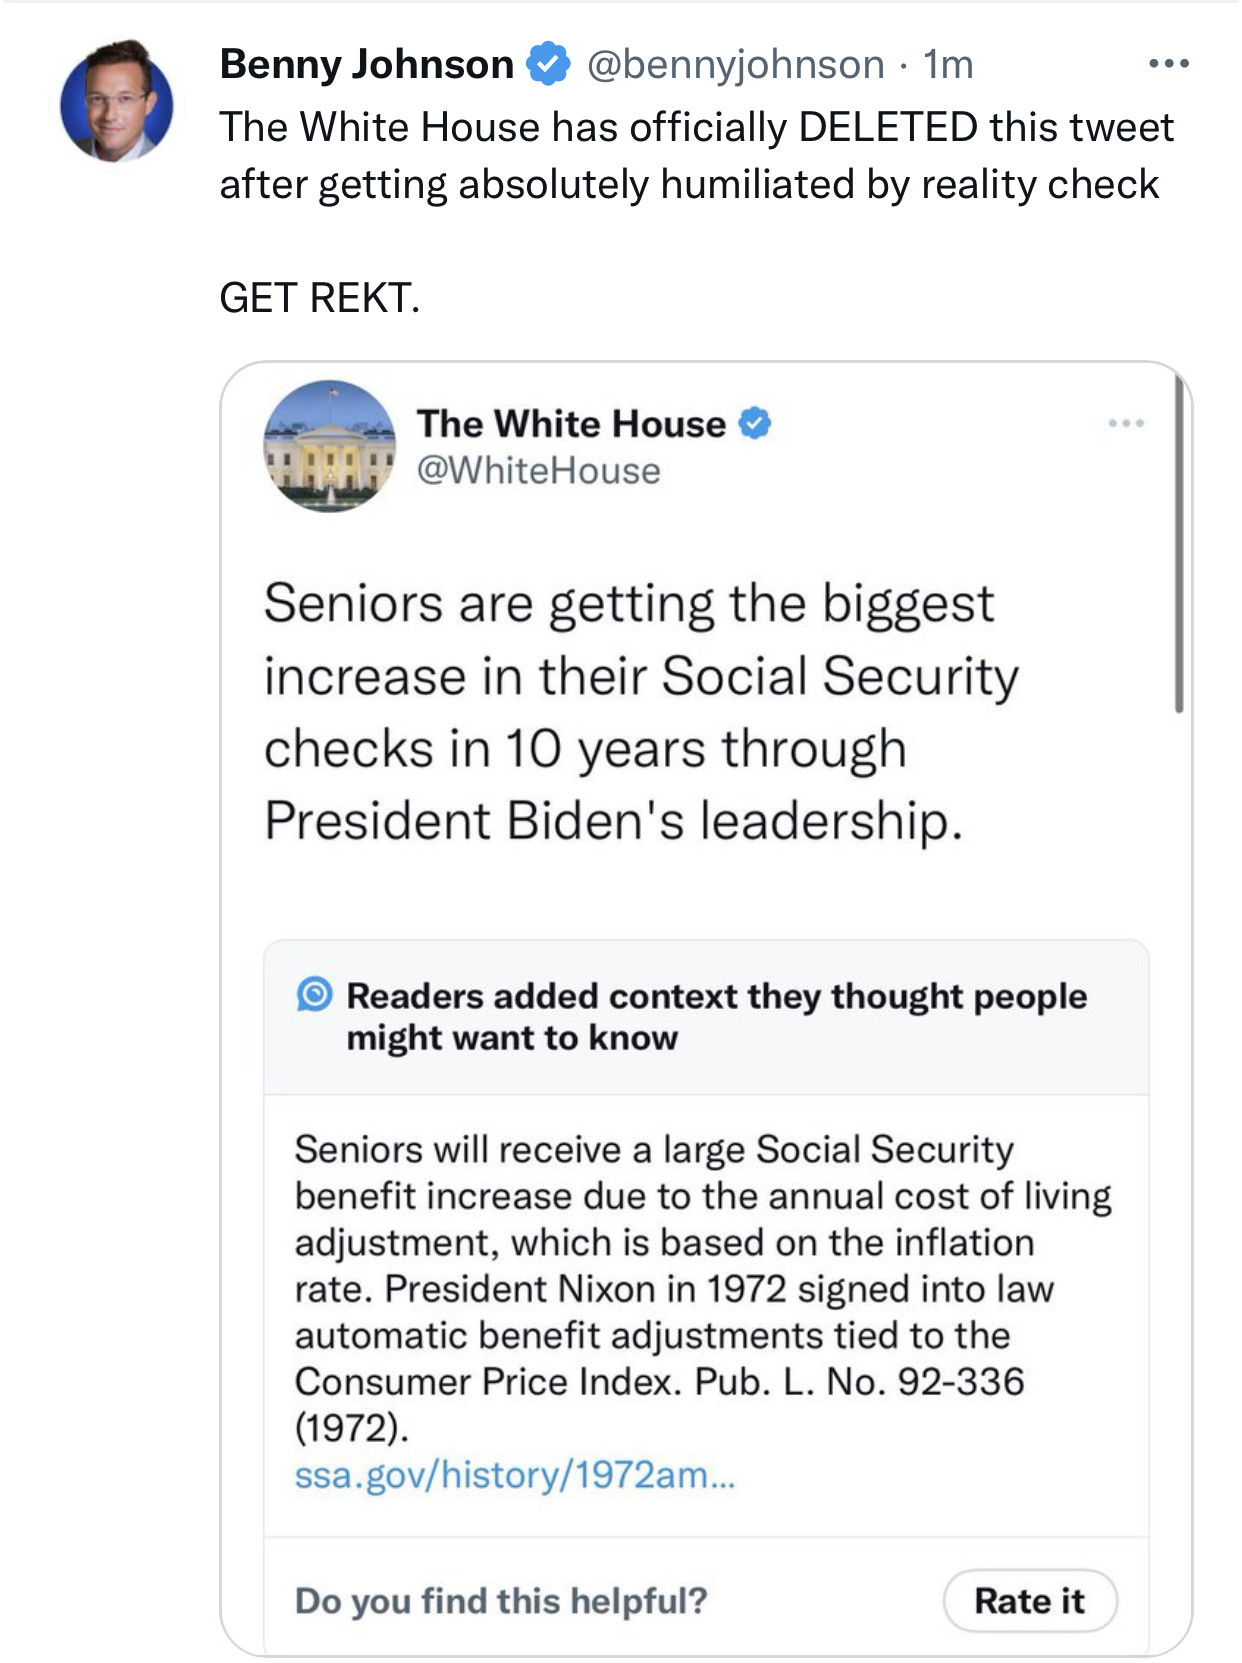The width and height of the screenshot is (1242, 1663).
Task: Click the "Do you find this helpful?" prompt
Action: [501, 1601]
